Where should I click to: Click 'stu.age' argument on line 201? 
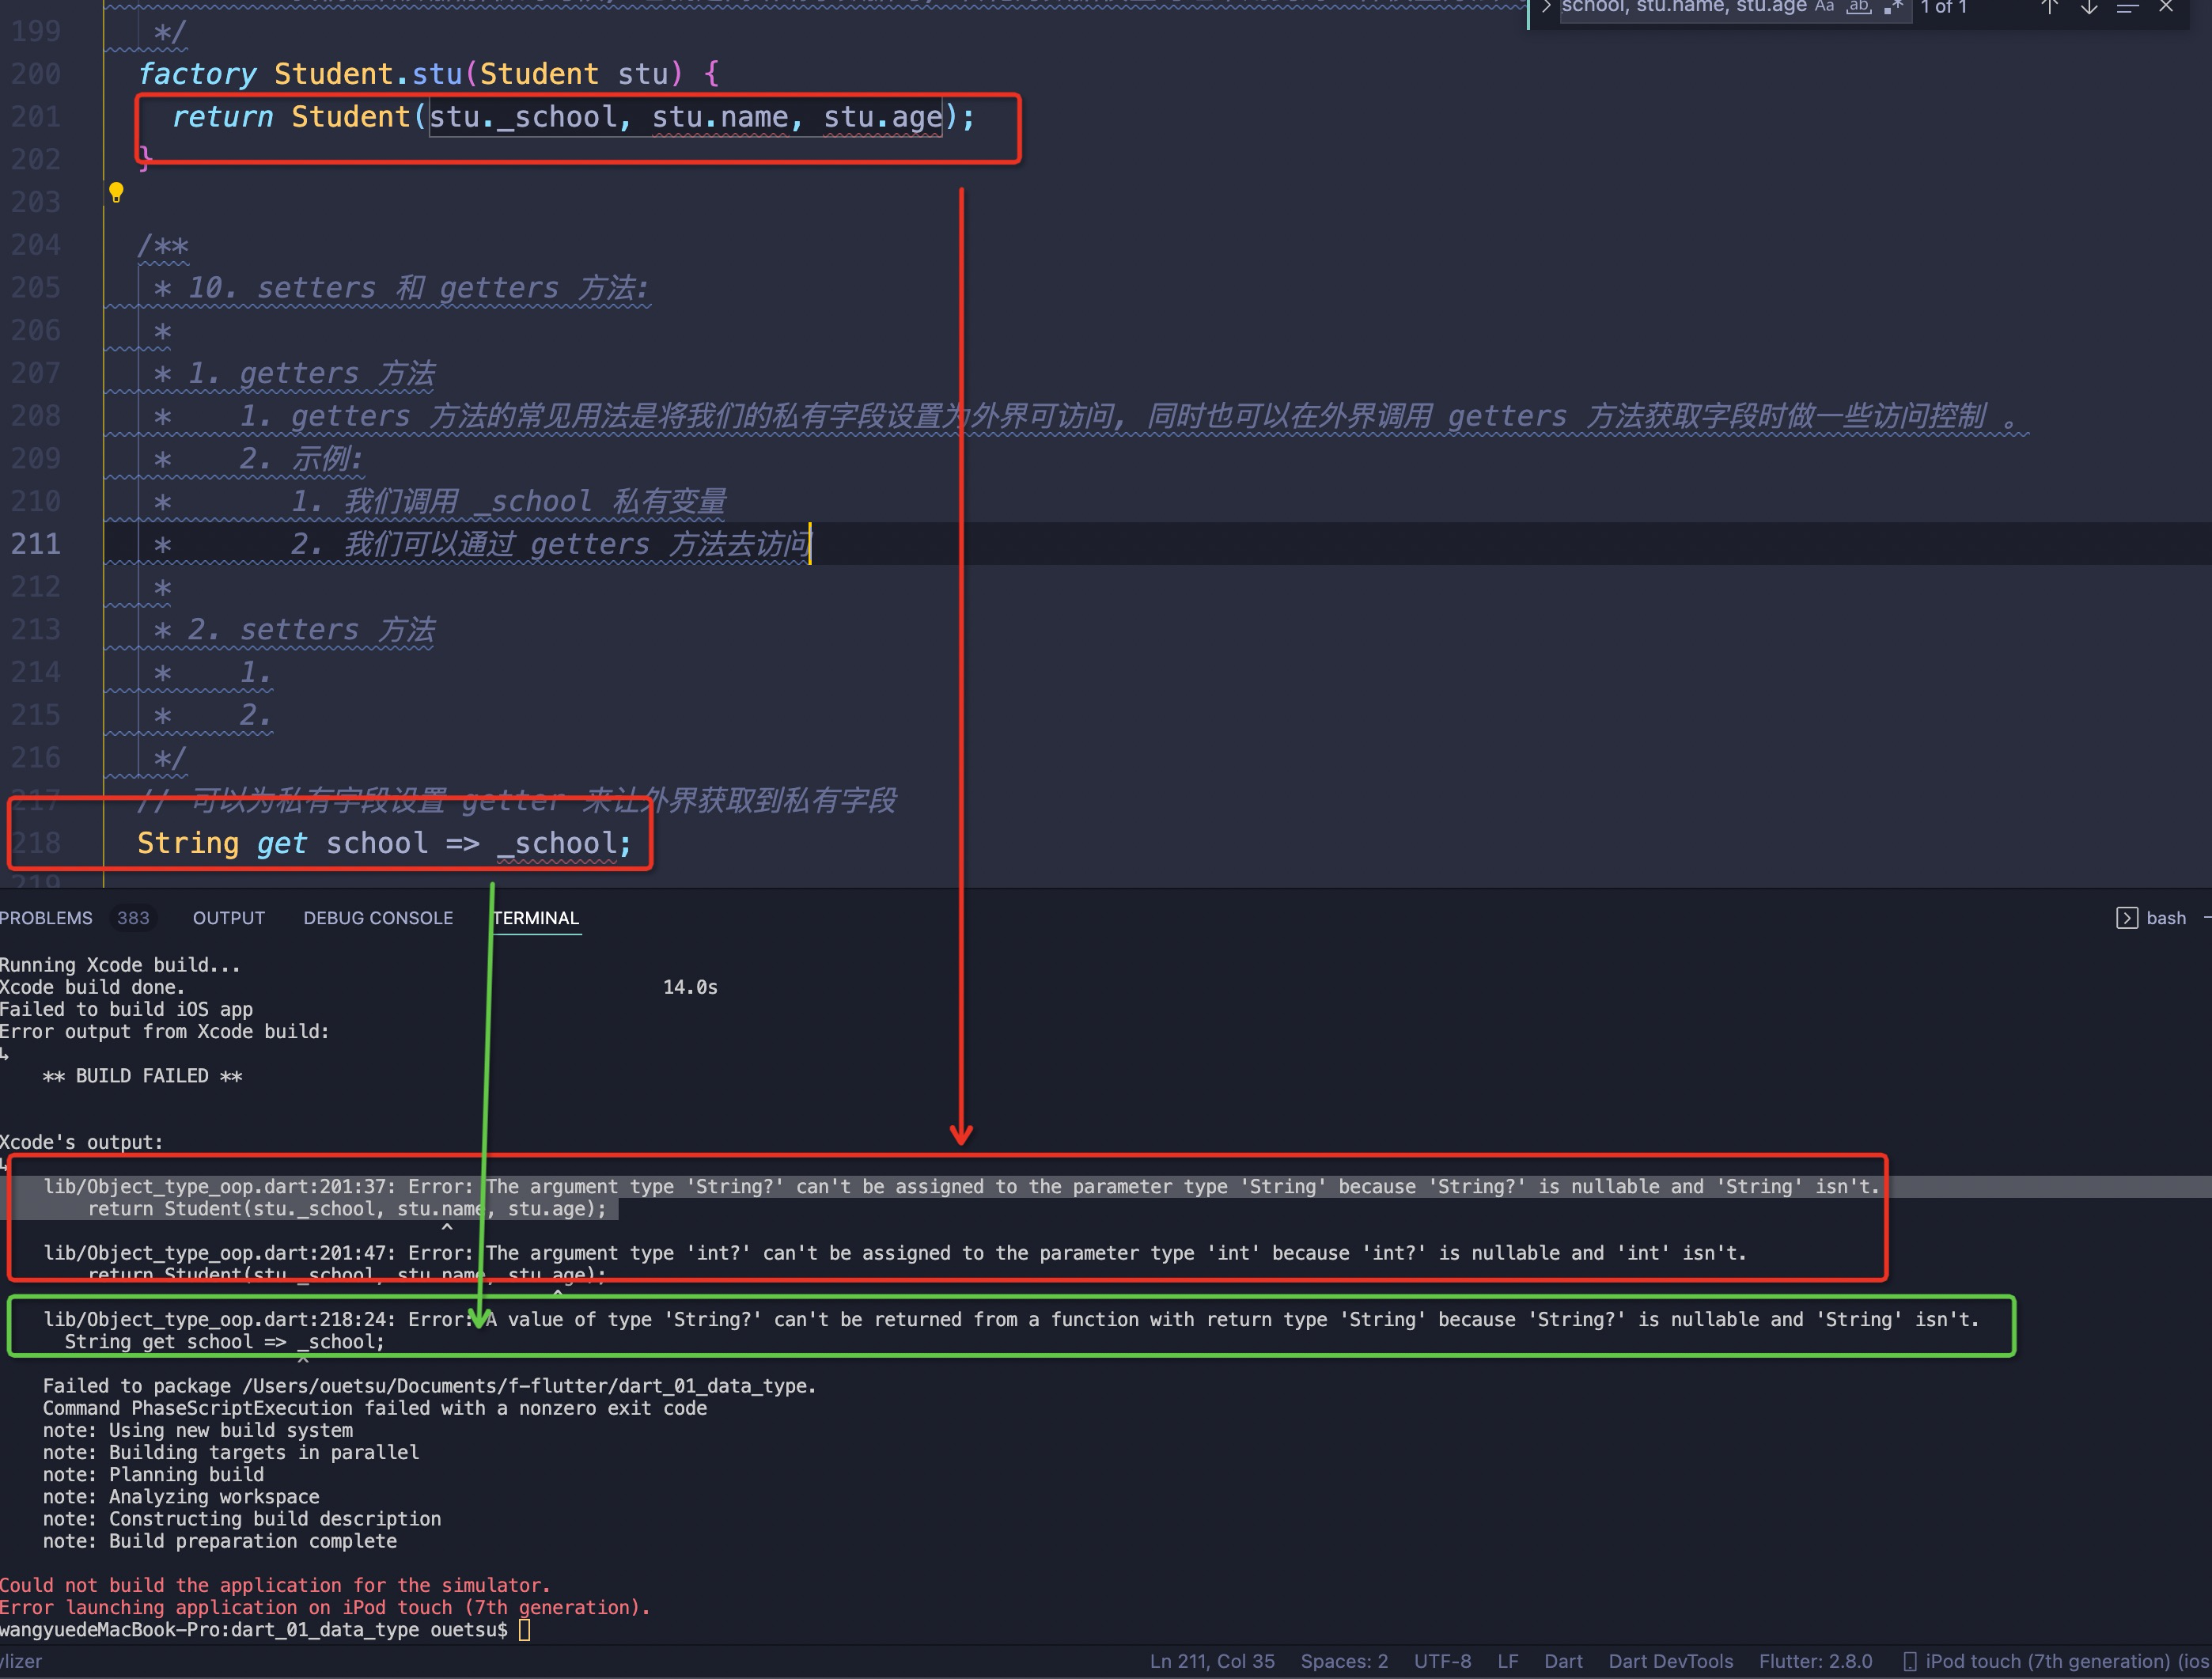click(882, 117)
